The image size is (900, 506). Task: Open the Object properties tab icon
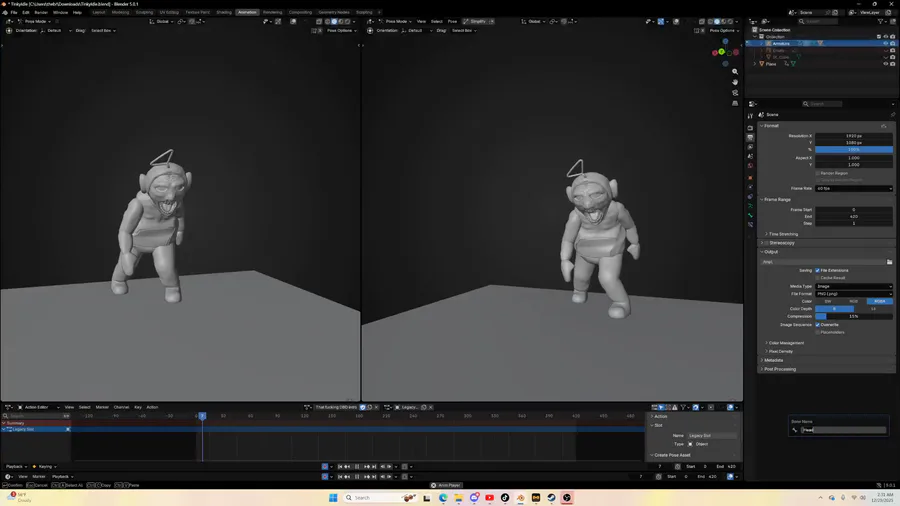(750, 178)
